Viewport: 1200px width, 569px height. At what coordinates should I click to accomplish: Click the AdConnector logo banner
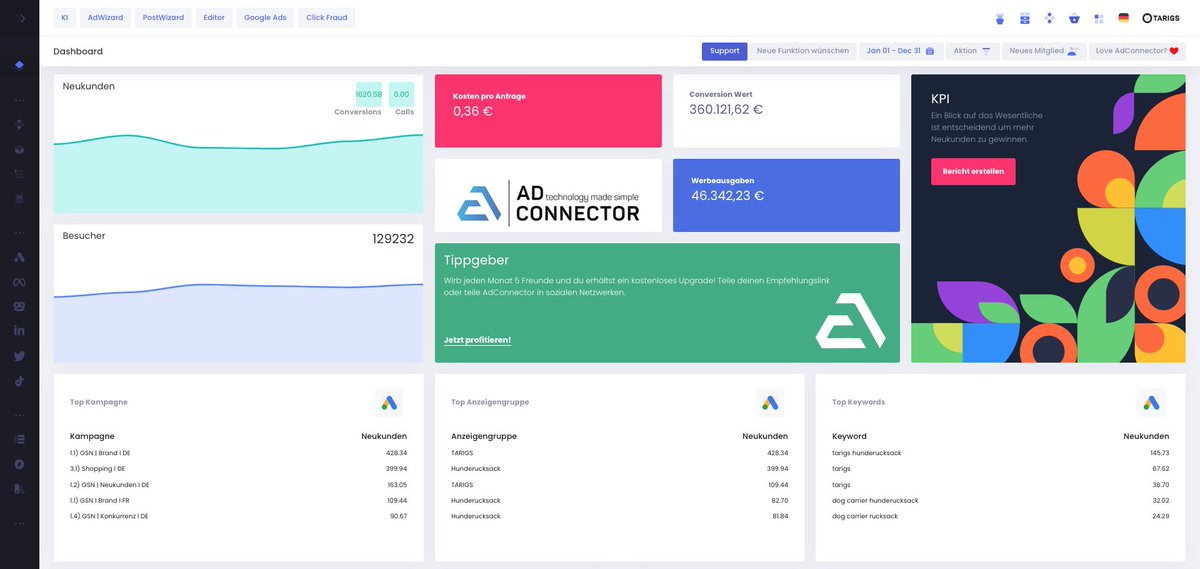(548, 195)
